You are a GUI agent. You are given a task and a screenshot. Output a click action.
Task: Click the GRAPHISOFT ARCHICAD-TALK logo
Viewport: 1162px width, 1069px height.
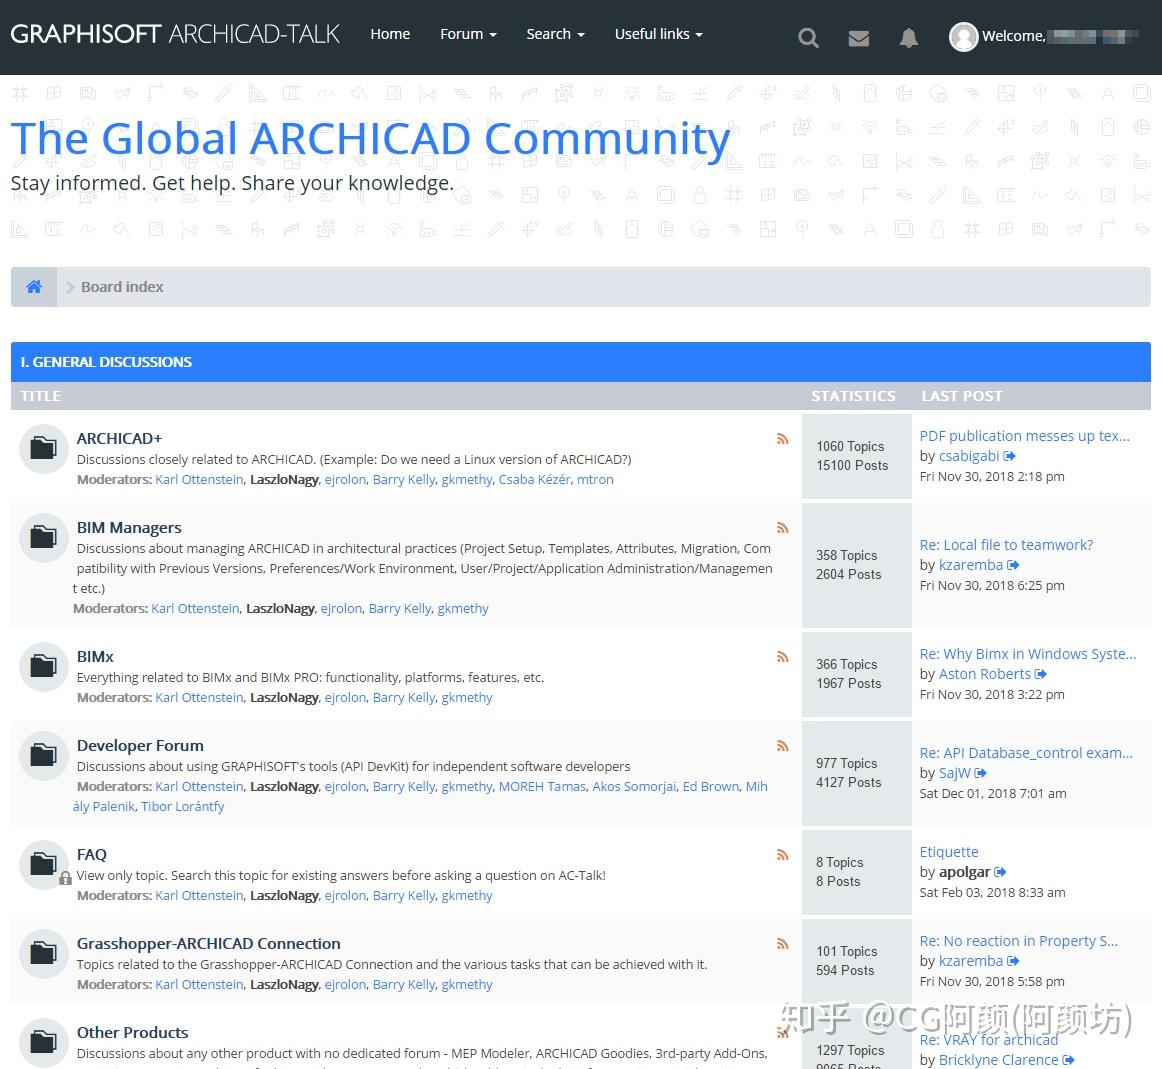(x=175, y=34)
